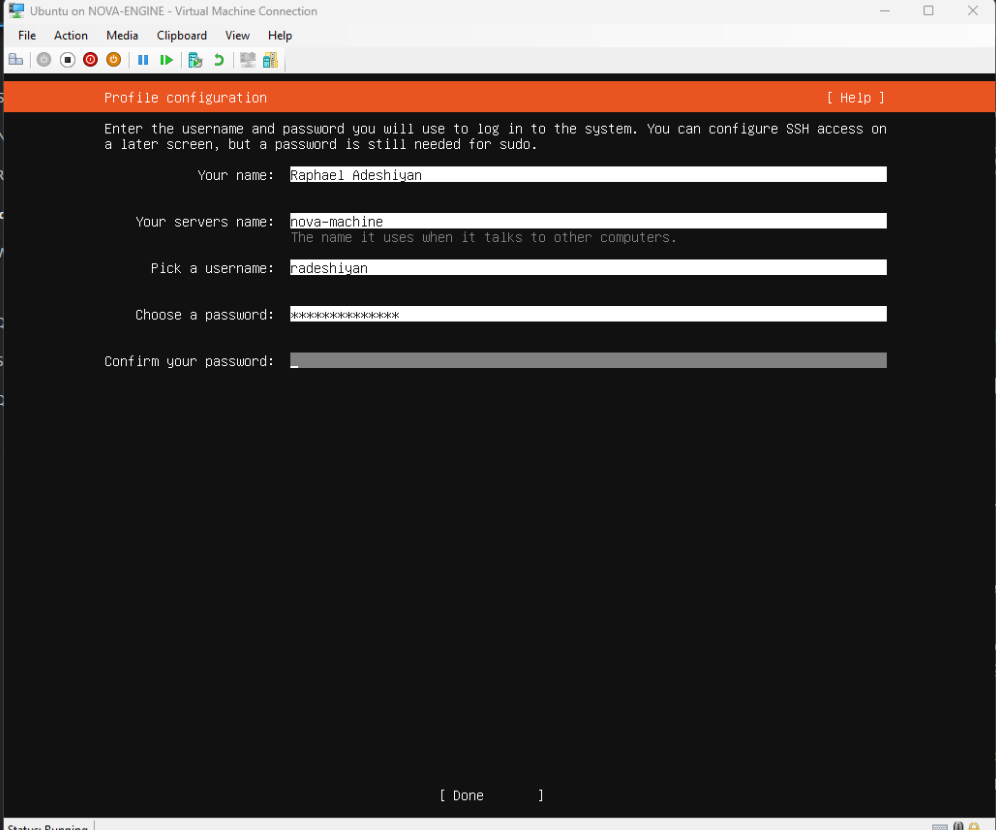Select the [ Help ] button in the installer header
996x830 pixels.
click(855, 98)
